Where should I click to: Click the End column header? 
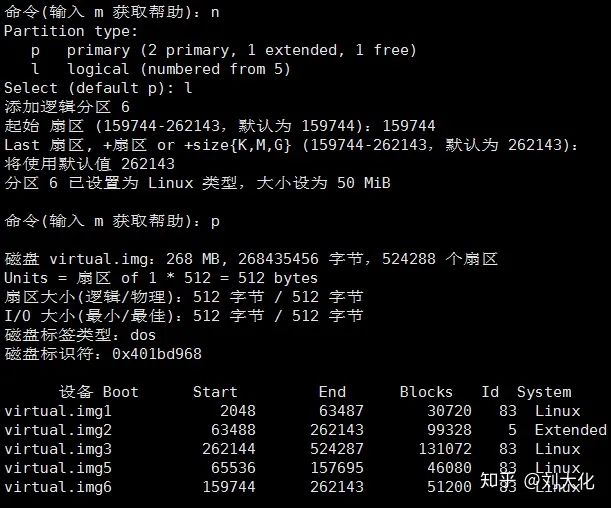click(332, 392)
